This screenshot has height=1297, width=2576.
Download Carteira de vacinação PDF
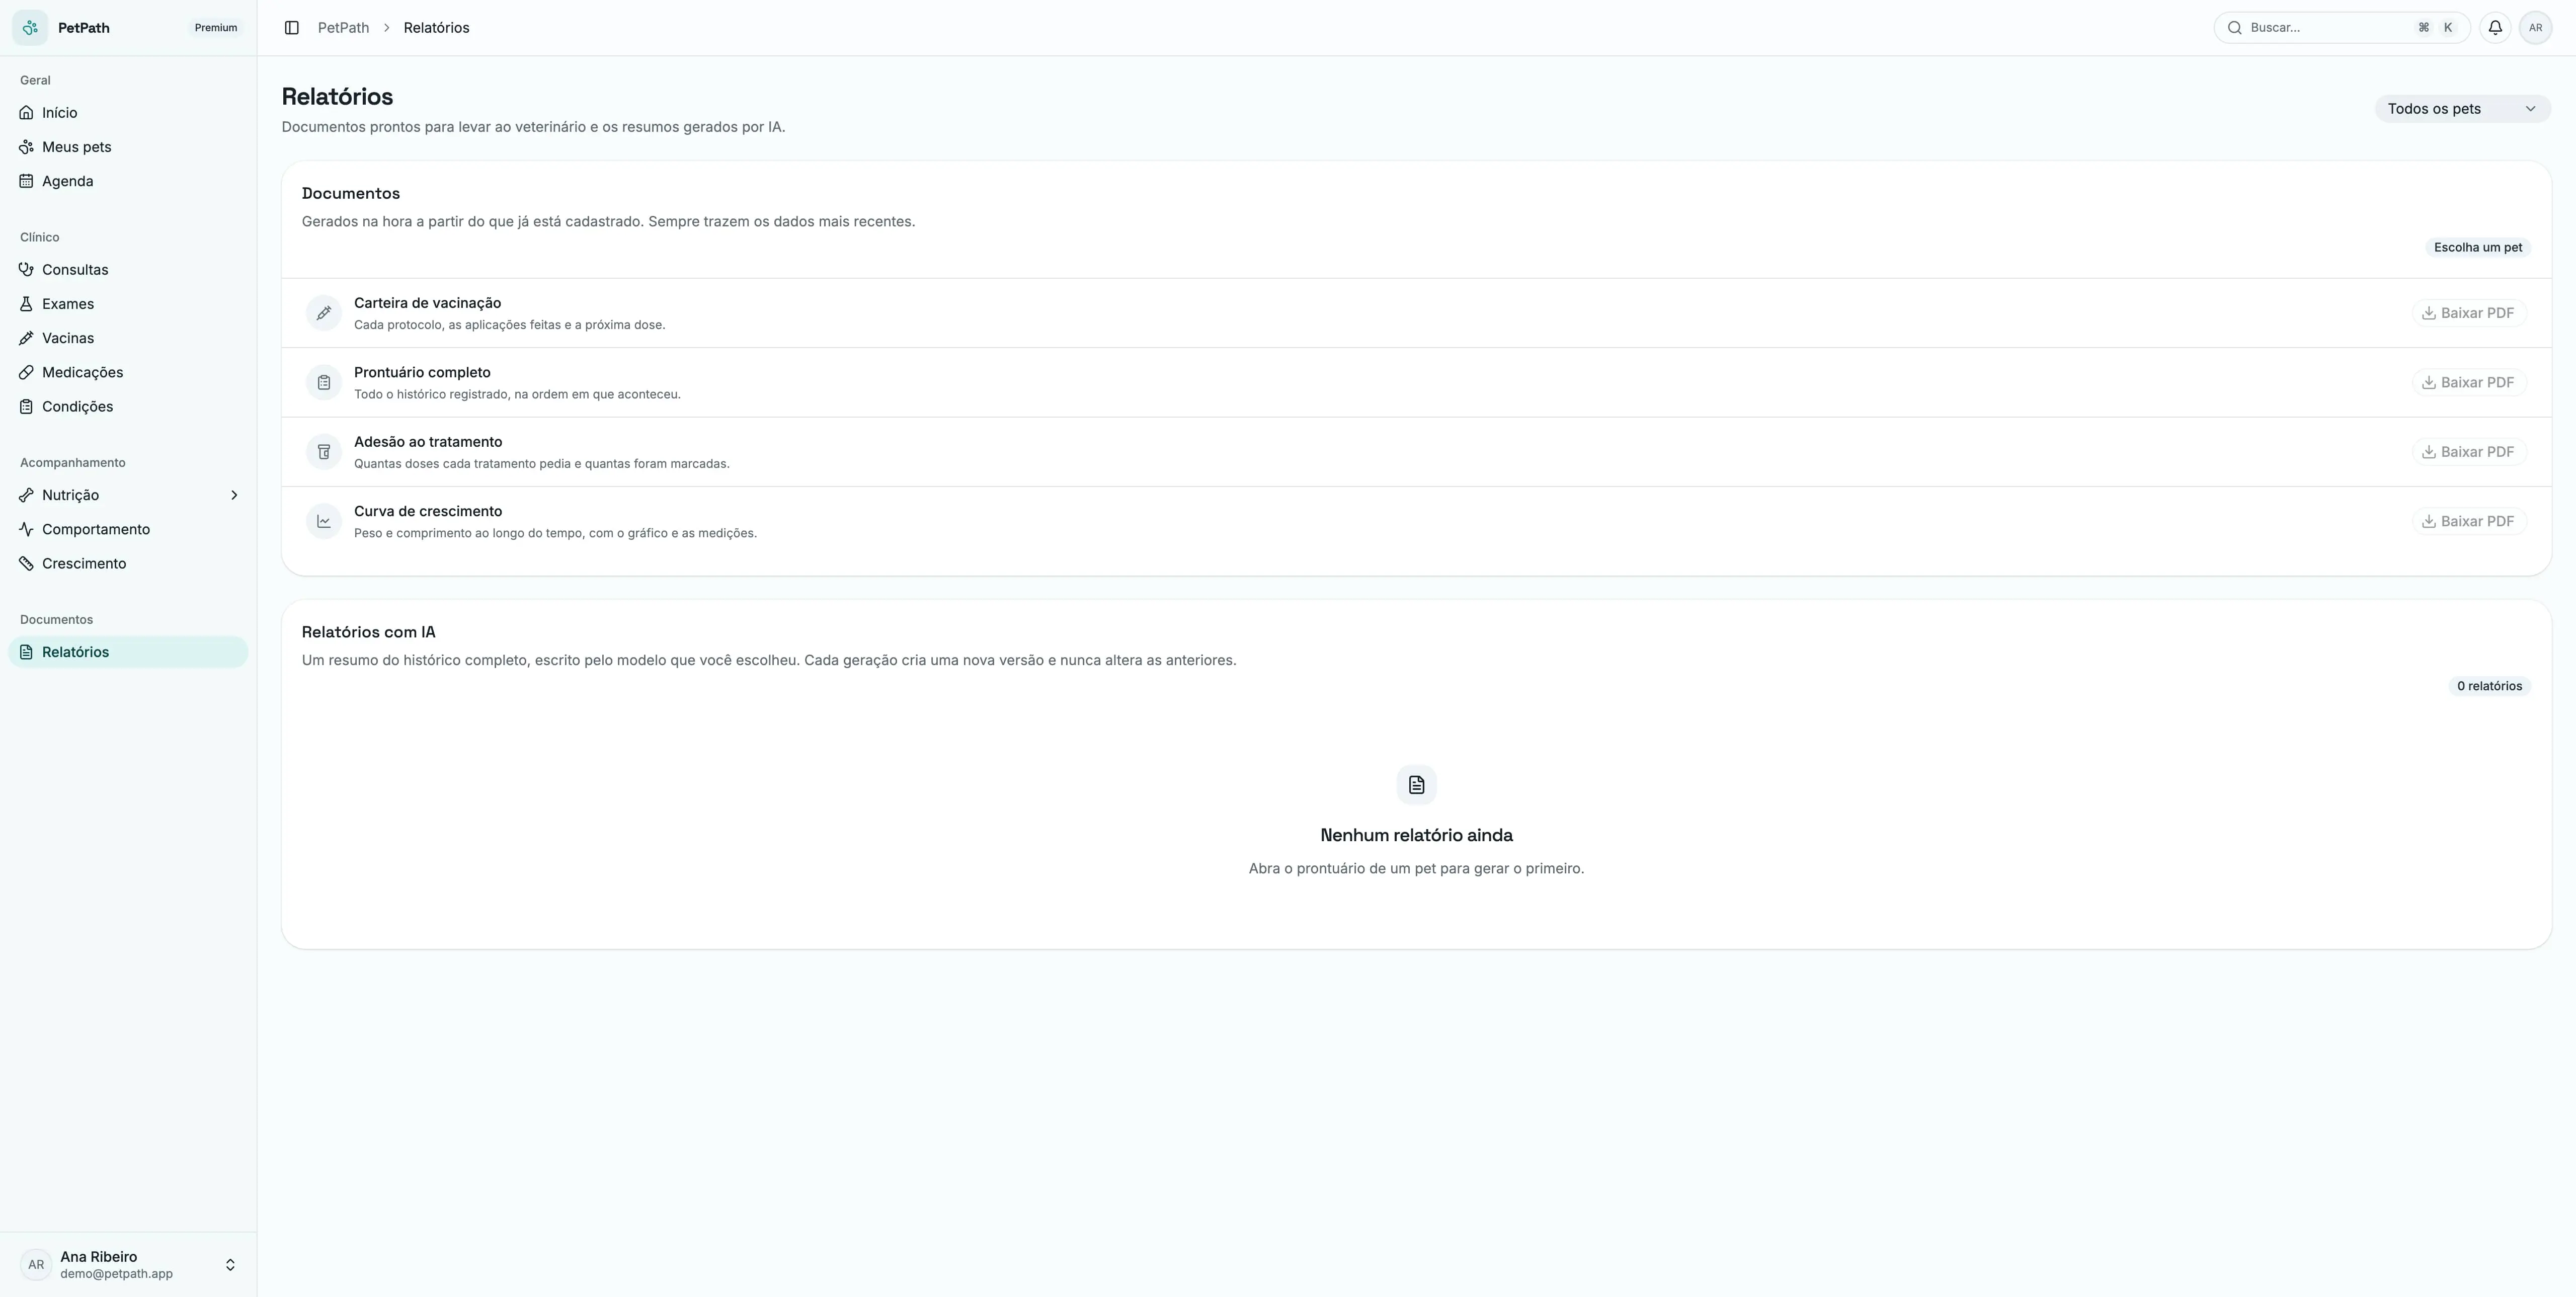2468,313
